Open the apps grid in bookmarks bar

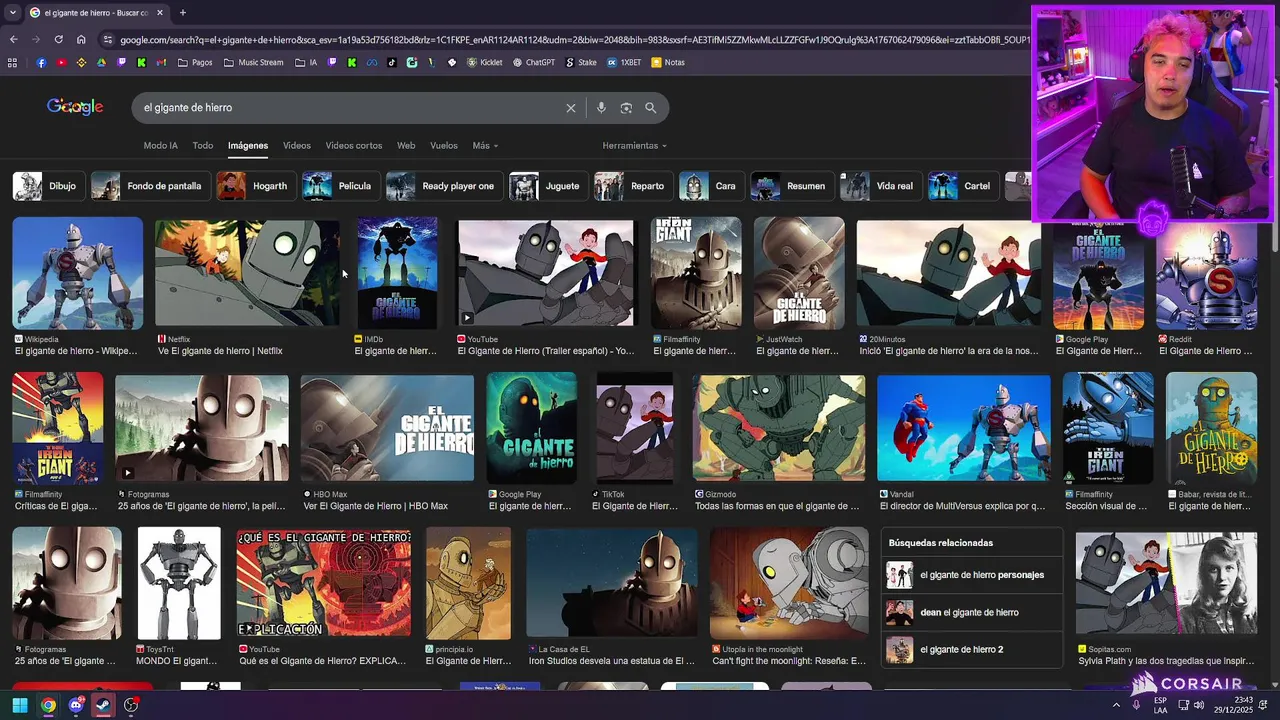tap(12, 62)
